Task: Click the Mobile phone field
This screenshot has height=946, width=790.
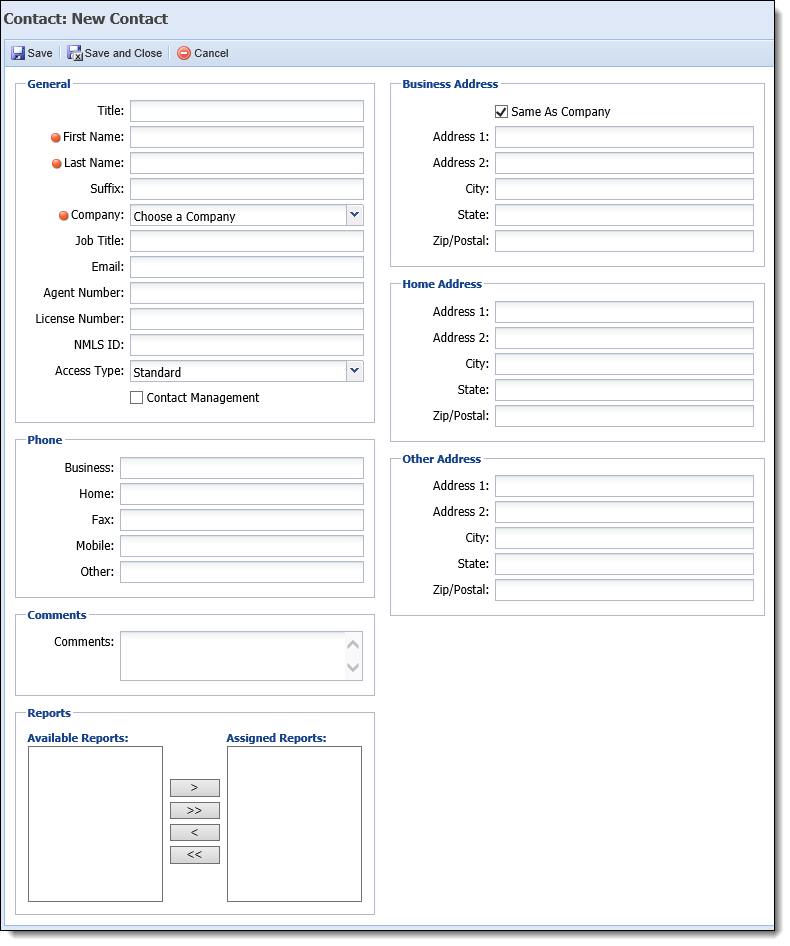Action: click(242, 546)
